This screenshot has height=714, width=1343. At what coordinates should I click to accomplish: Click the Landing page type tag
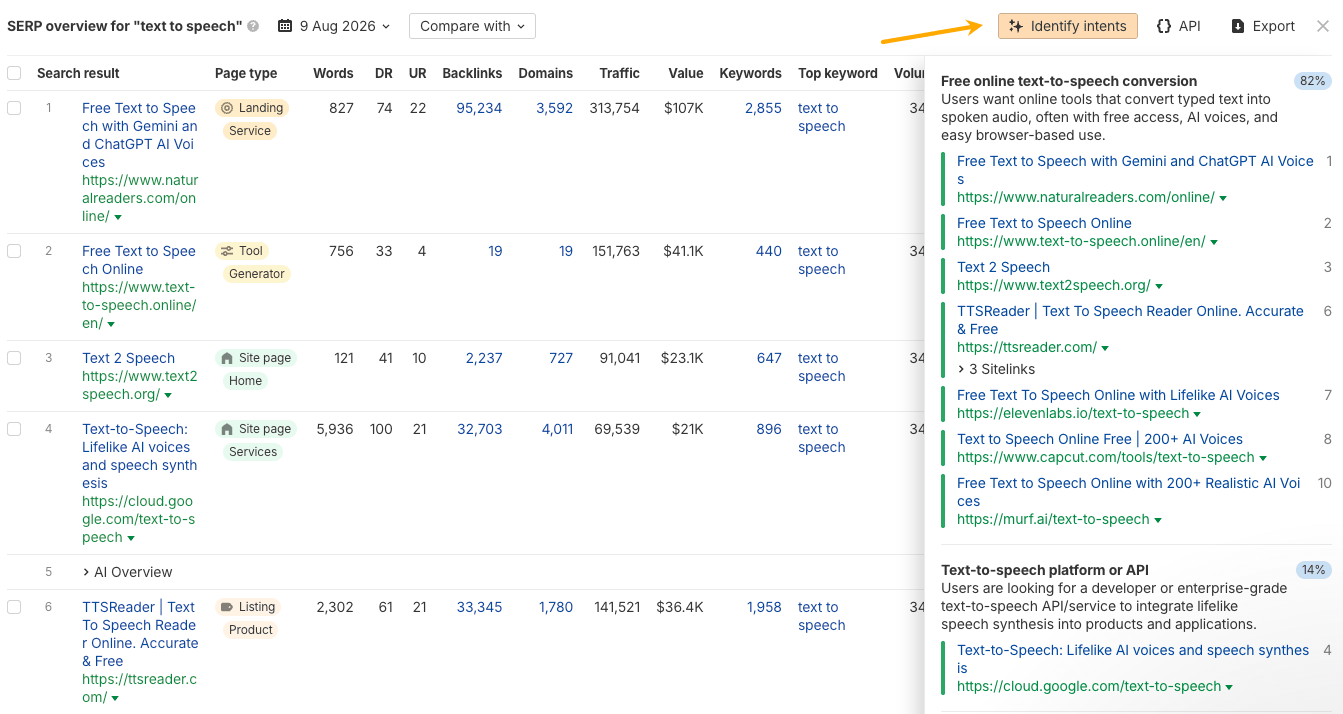[x=252, y=108]
